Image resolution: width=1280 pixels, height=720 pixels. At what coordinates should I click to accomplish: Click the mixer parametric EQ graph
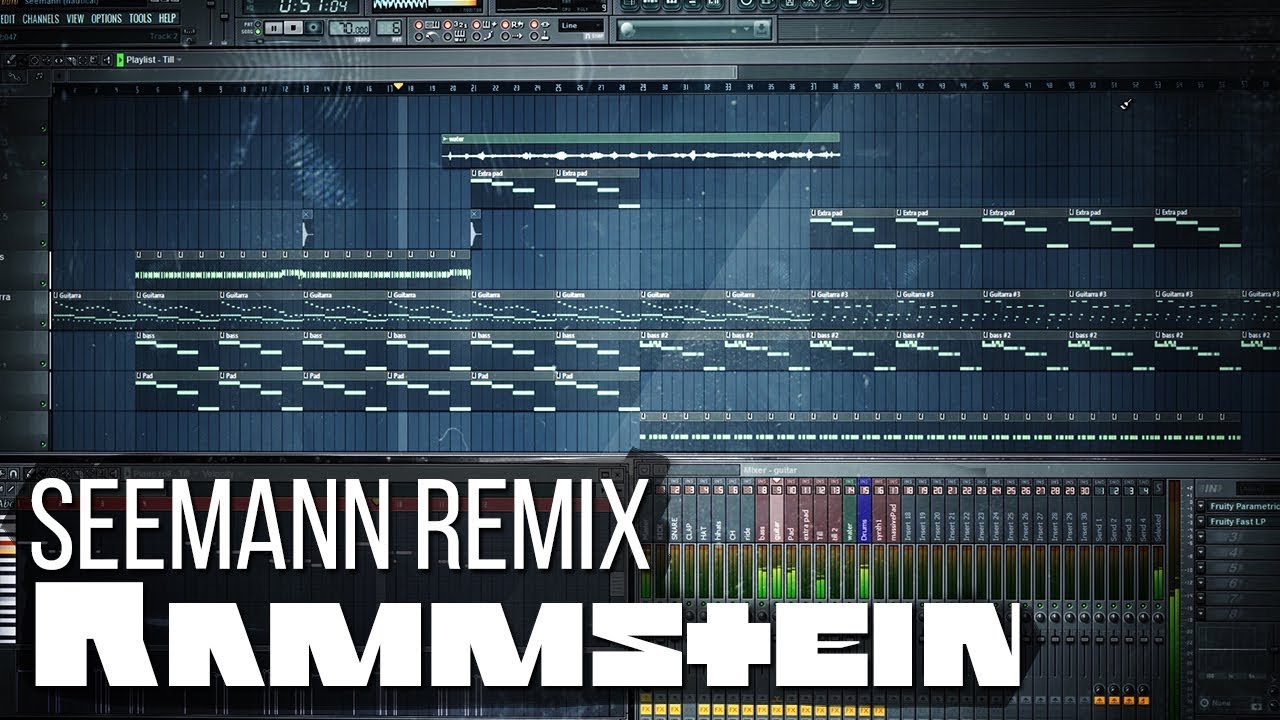pos(1232,650)
